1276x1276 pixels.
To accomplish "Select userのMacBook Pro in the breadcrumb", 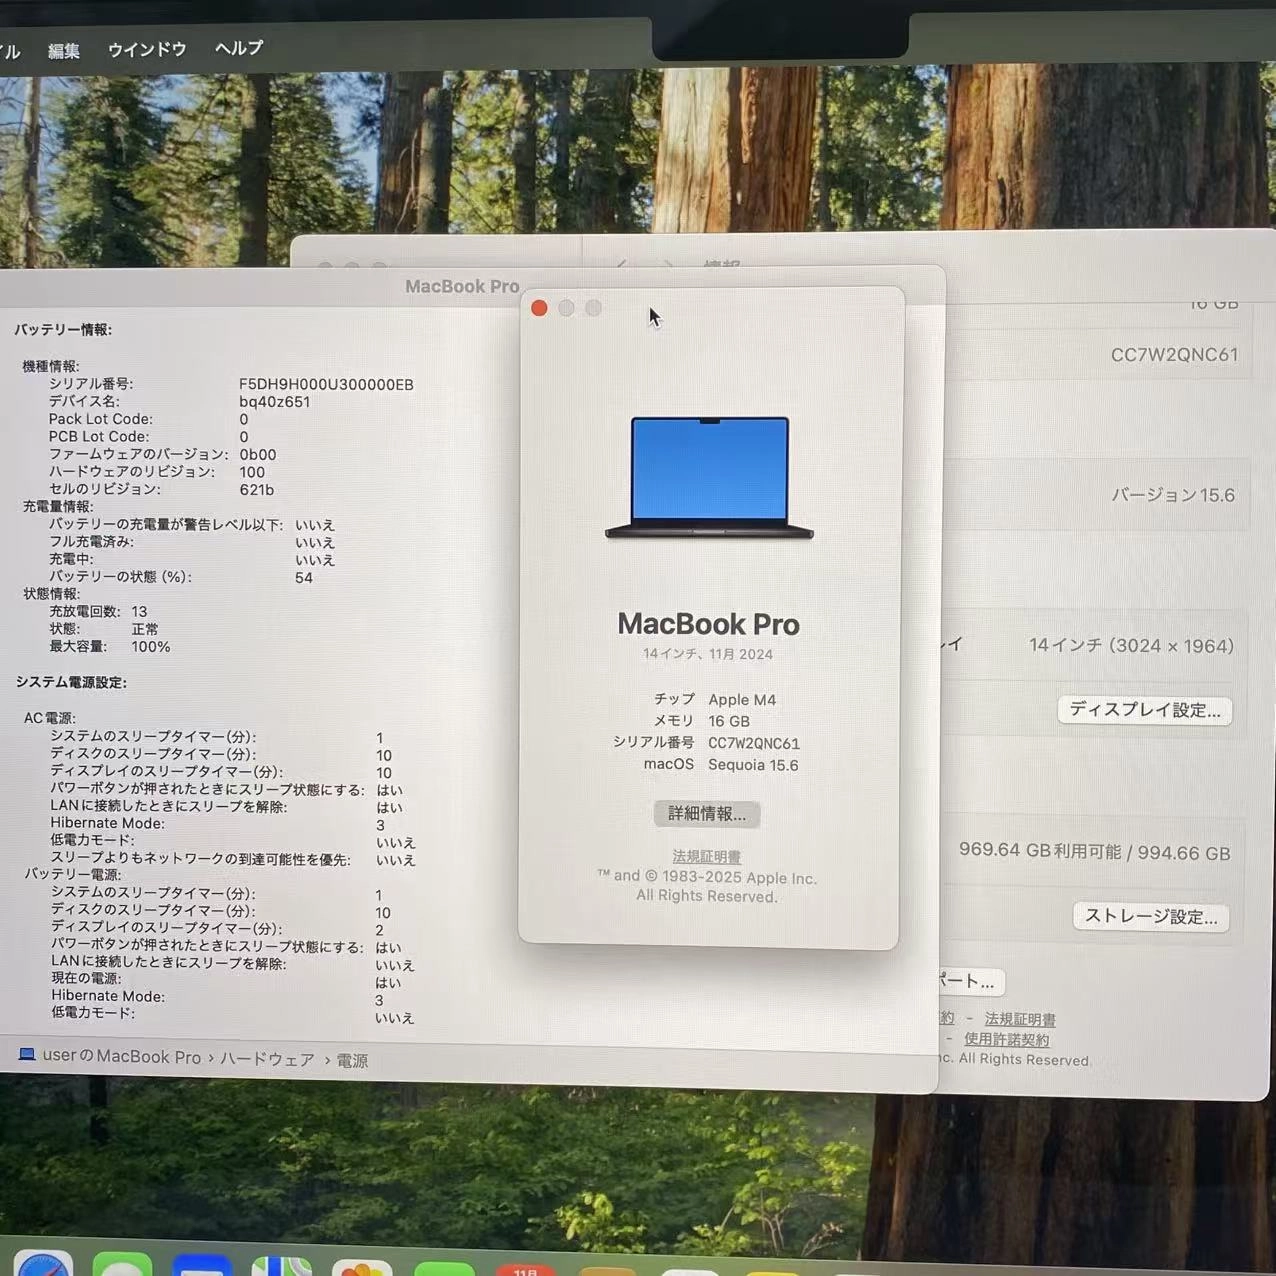I will click(x=120, y=1056).
